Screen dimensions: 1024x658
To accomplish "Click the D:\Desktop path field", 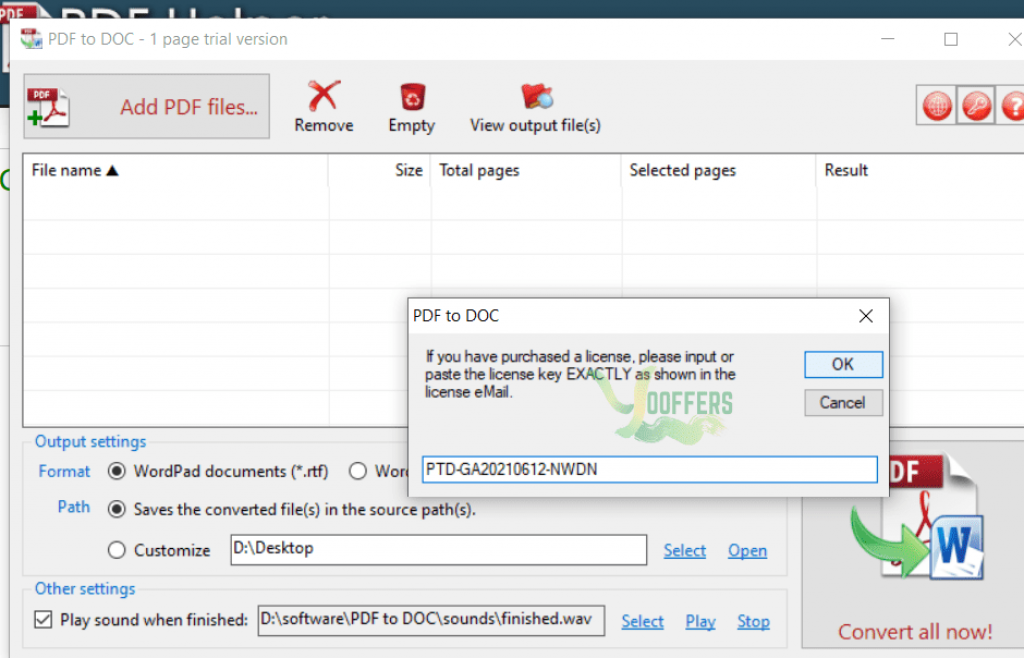I will (439, 550).
